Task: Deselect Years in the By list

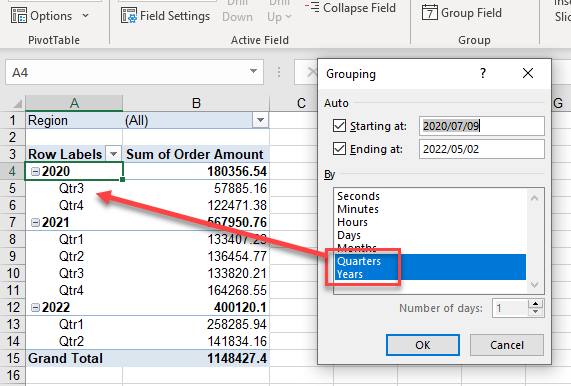Action: point(430,274)
